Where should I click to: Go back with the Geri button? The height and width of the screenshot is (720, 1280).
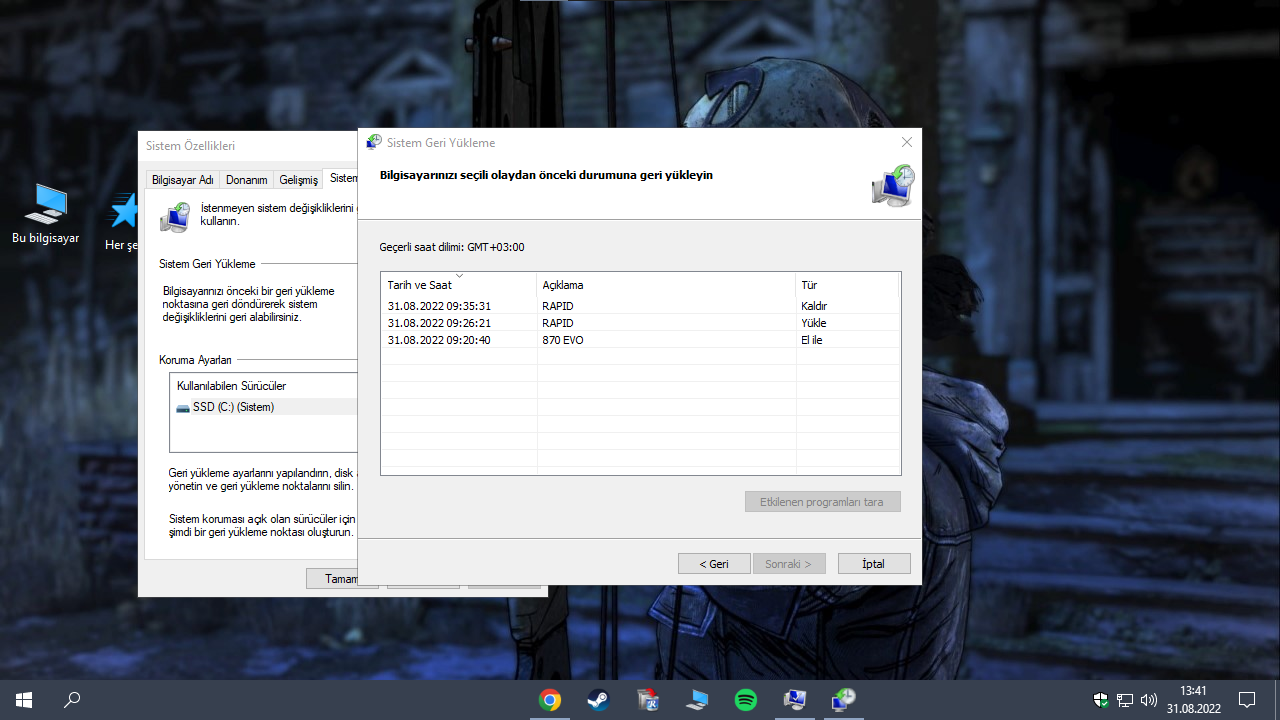[714, 564]
